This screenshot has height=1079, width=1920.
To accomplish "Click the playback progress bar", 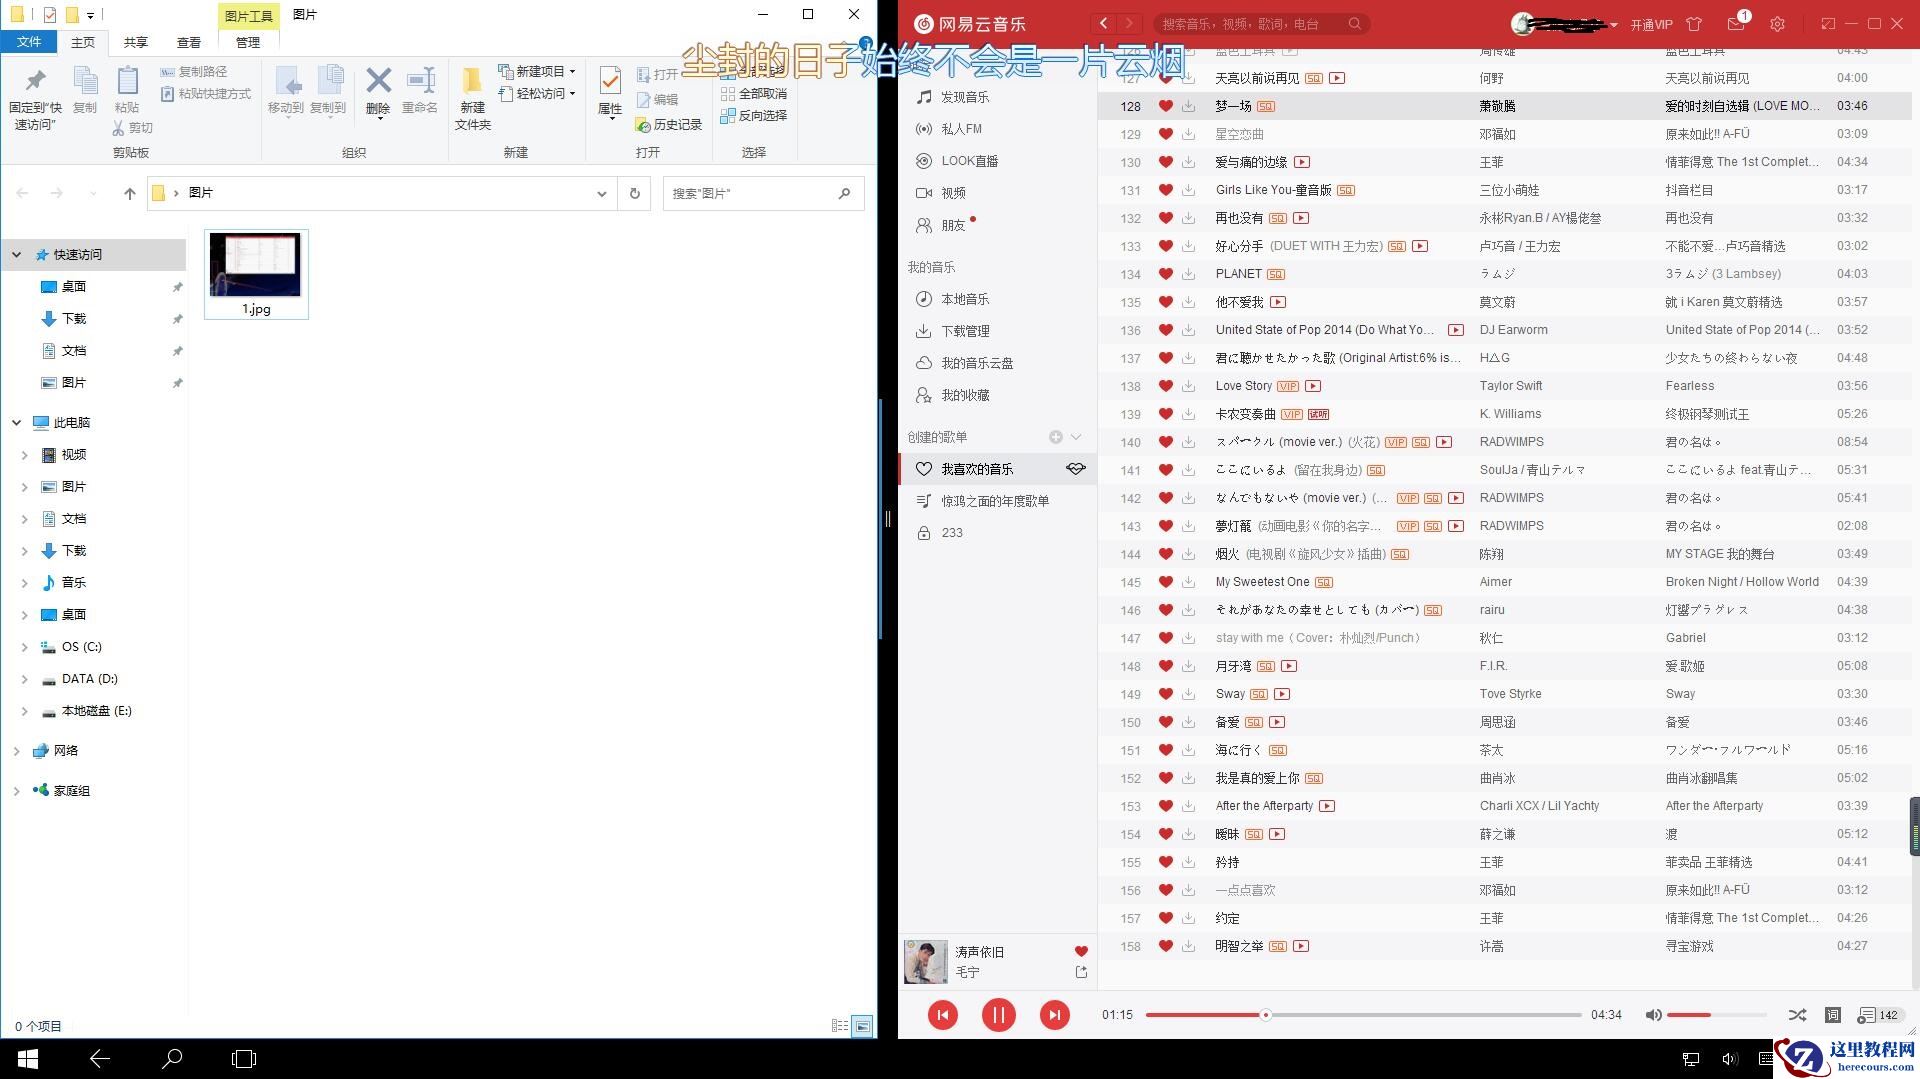I will (1363, 1014).
